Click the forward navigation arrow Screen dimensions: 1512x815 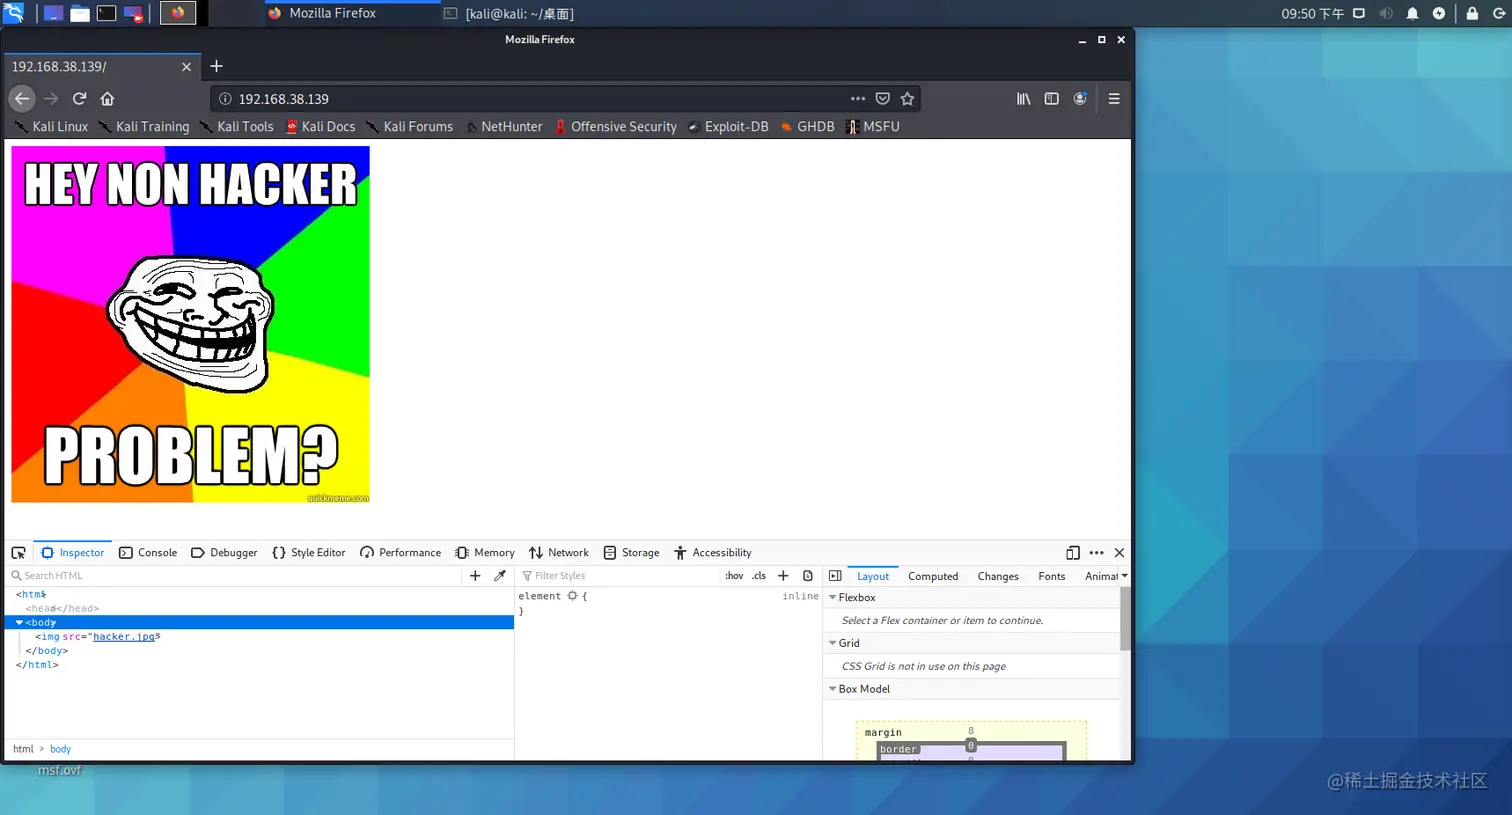click(x=51, y=99)
